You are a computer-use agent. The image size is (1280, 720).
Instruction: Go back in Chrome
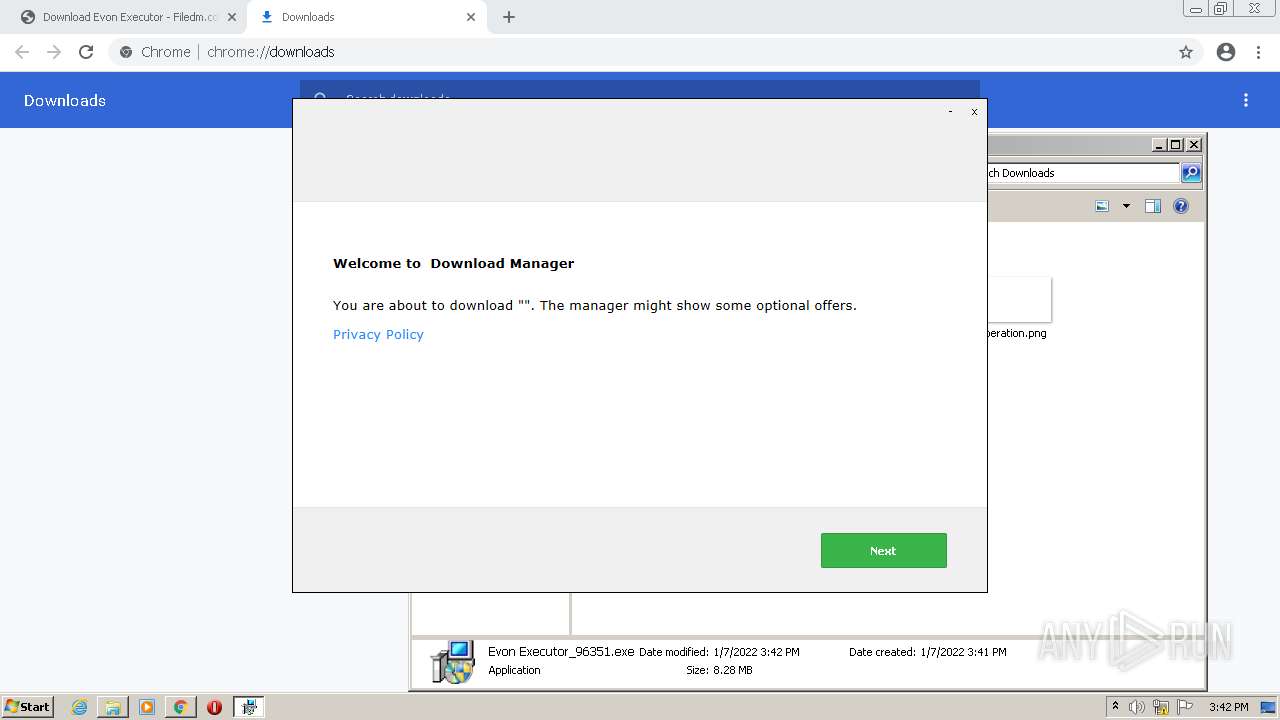[22, 52]
